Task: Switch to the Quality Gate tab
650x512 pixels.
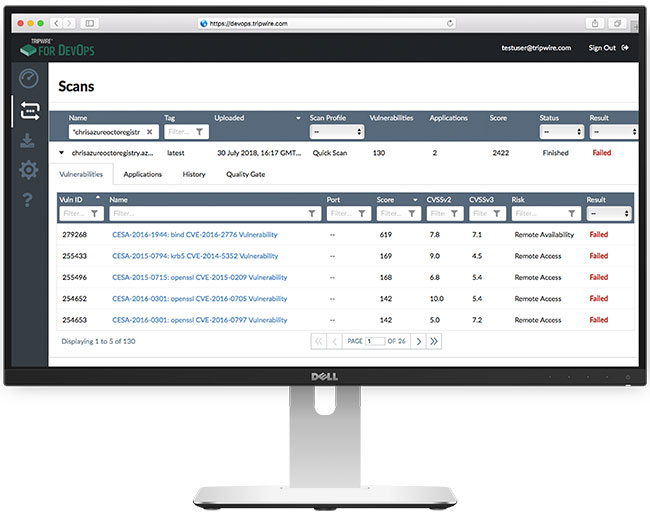Action: pos(245,174)
